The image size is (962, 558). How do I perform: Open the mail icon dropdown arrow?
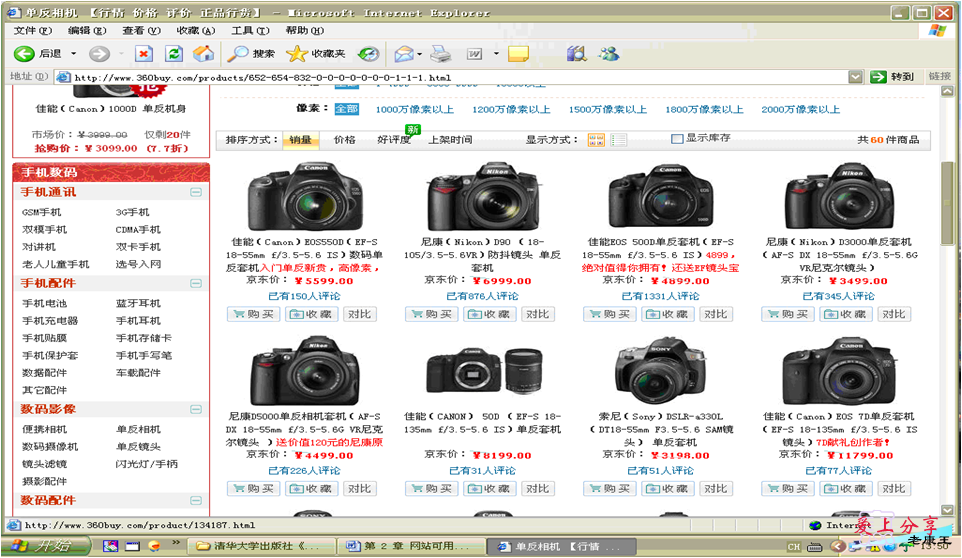[x=420, y=54]
